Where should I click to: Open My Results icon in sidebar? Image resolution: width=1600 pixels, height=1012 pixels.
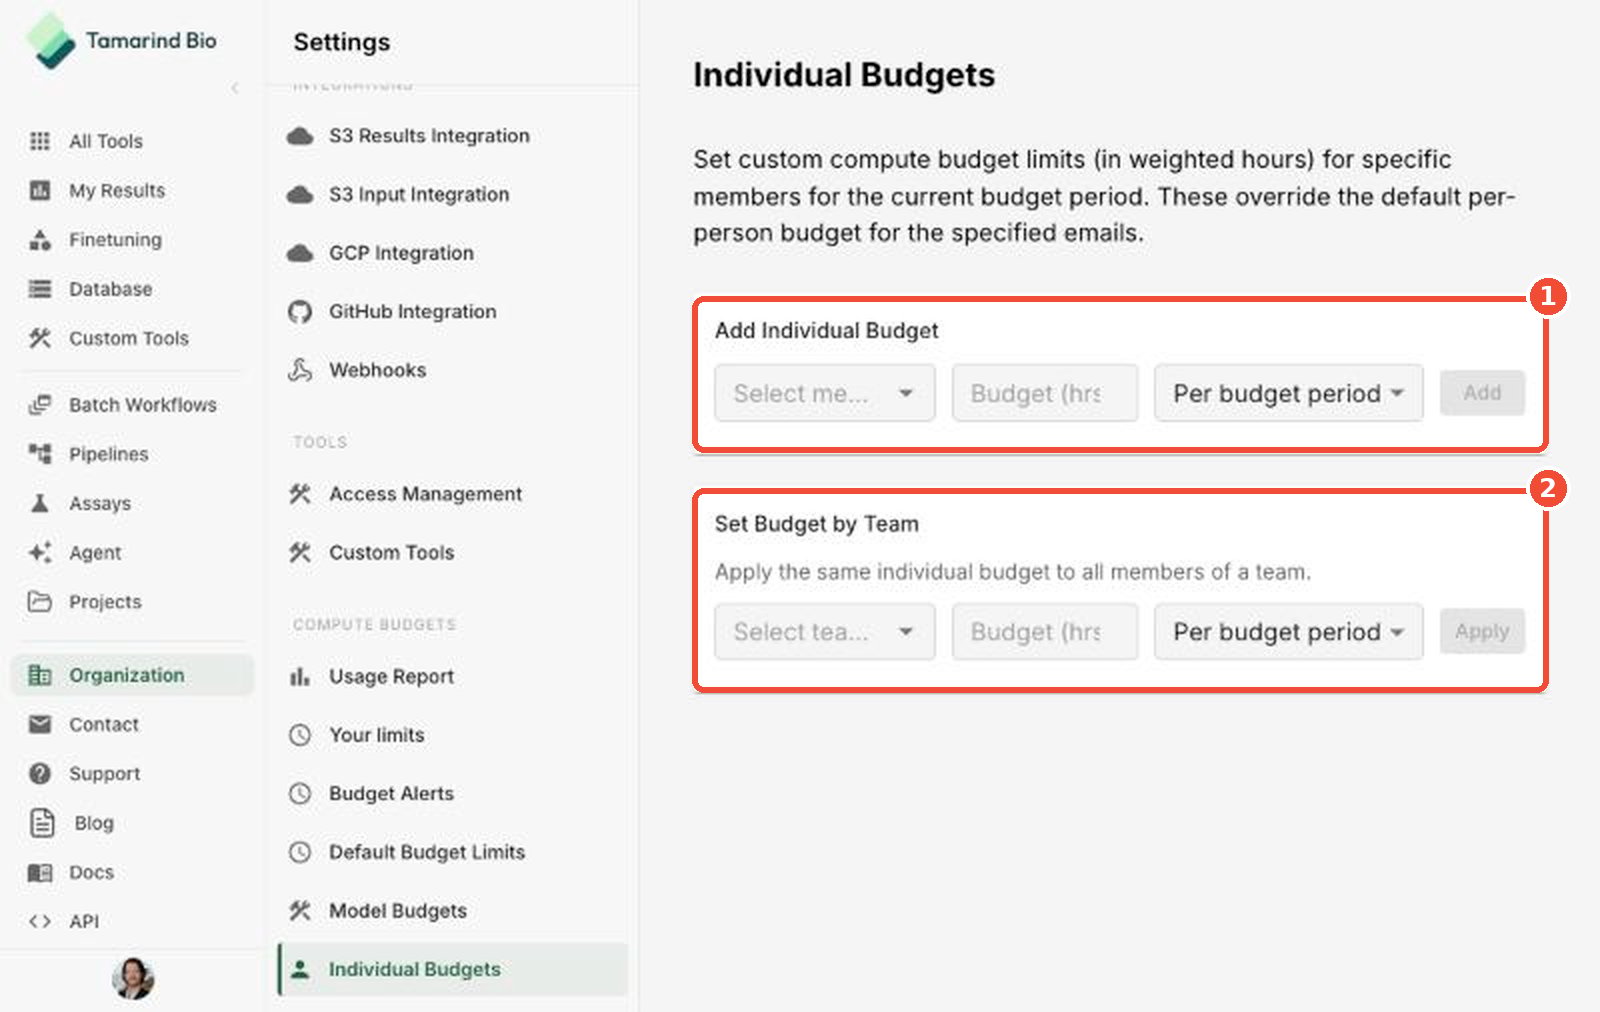click(40, 190)
